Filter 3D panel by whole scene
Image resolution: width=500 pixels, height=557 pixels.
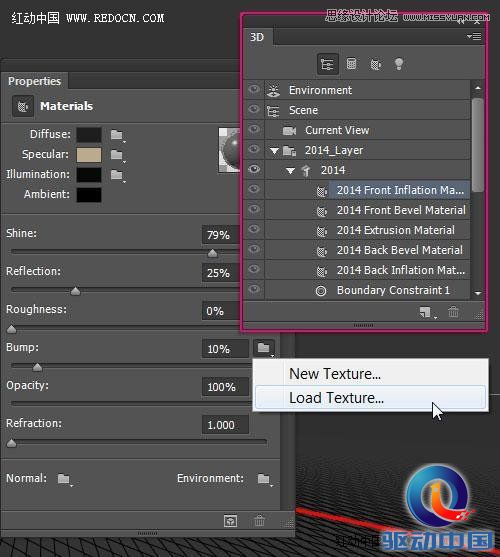tap(327, 64)
